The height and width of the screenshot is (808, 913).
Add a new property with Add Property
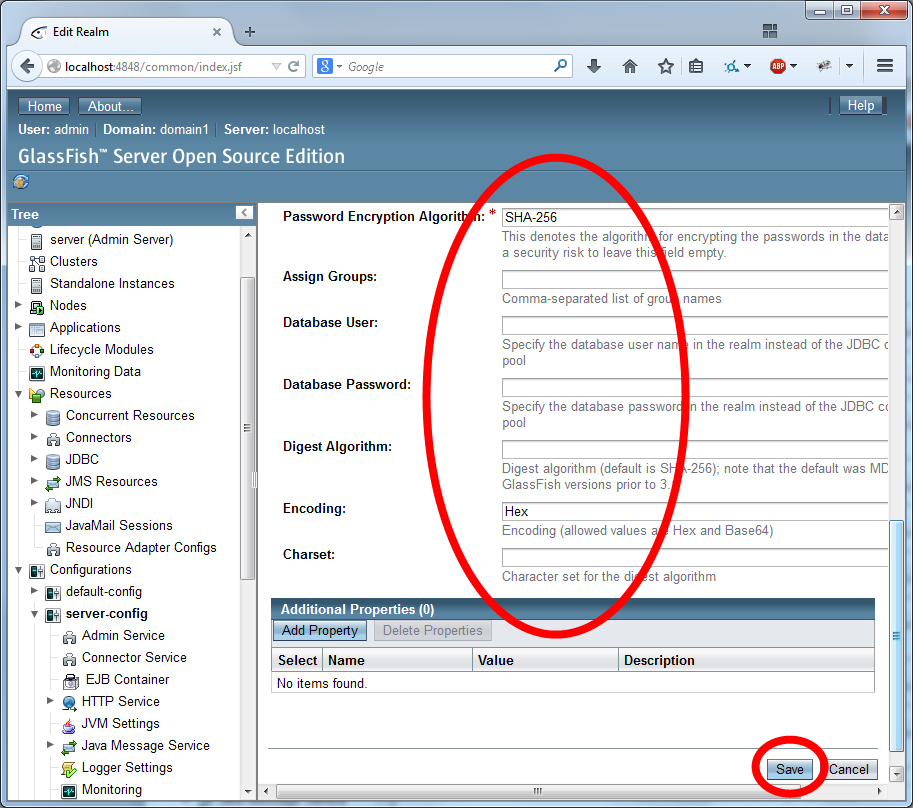(x=319, y=630)
